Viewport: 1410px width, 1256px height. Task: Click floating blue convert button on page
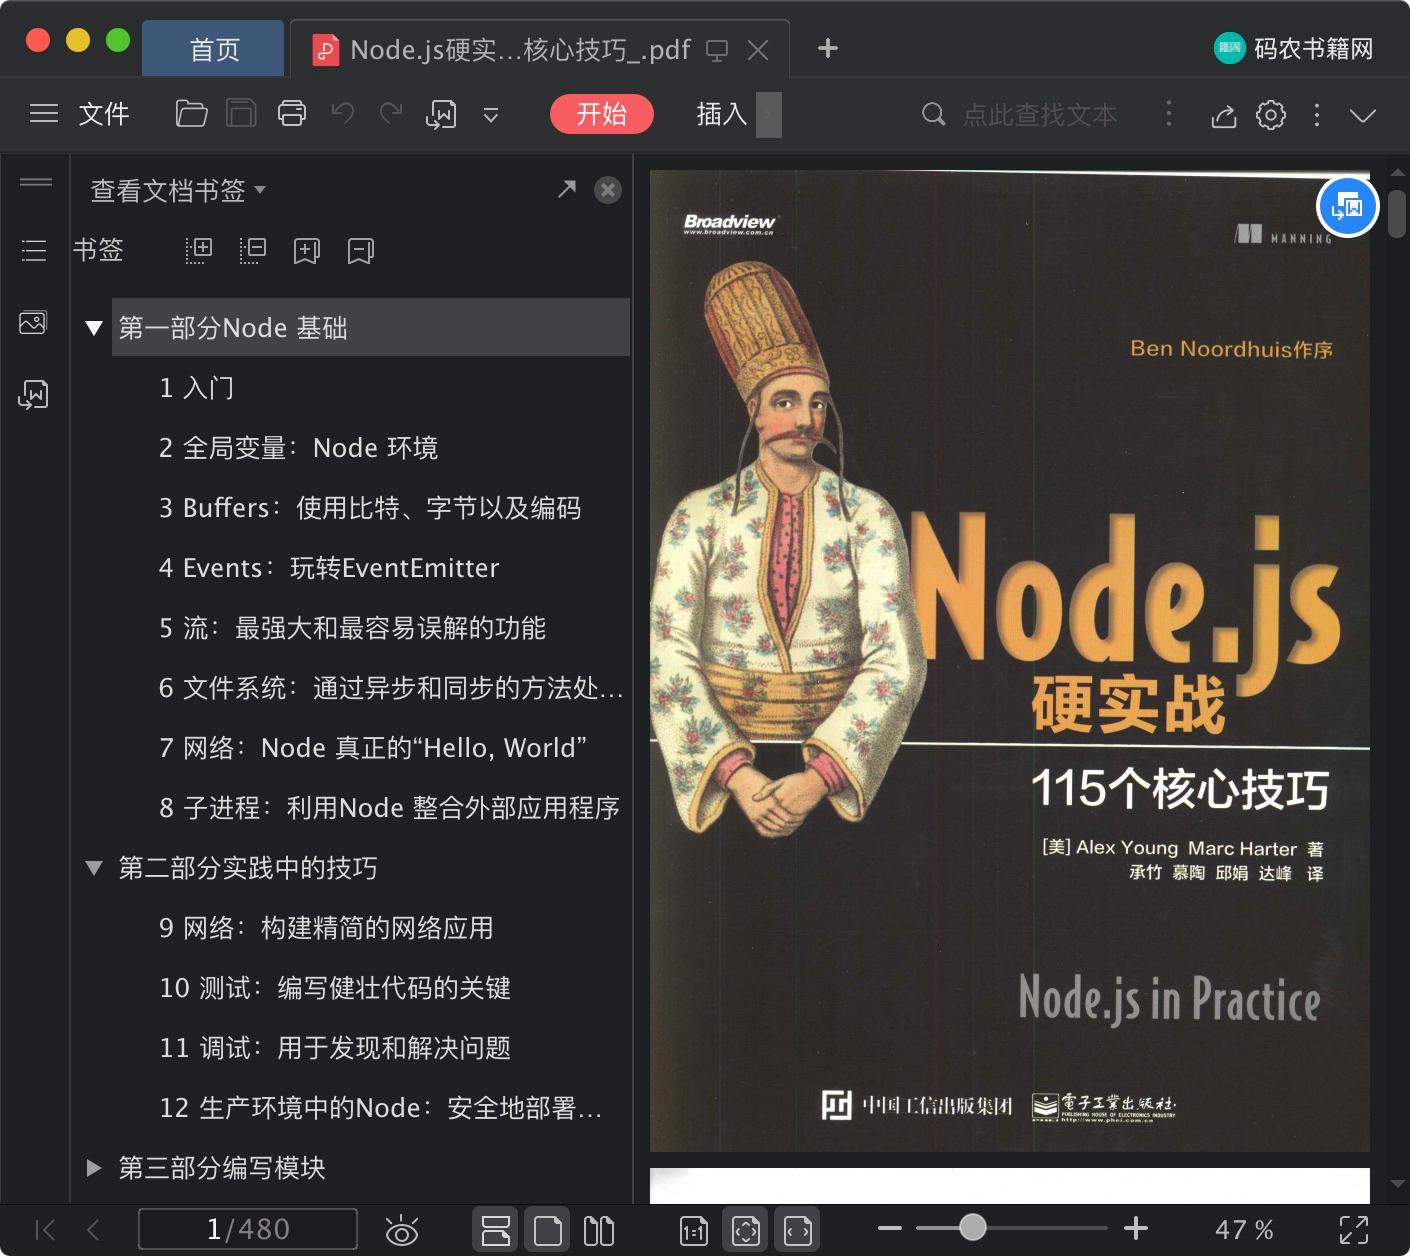[x=1348, y=207]
